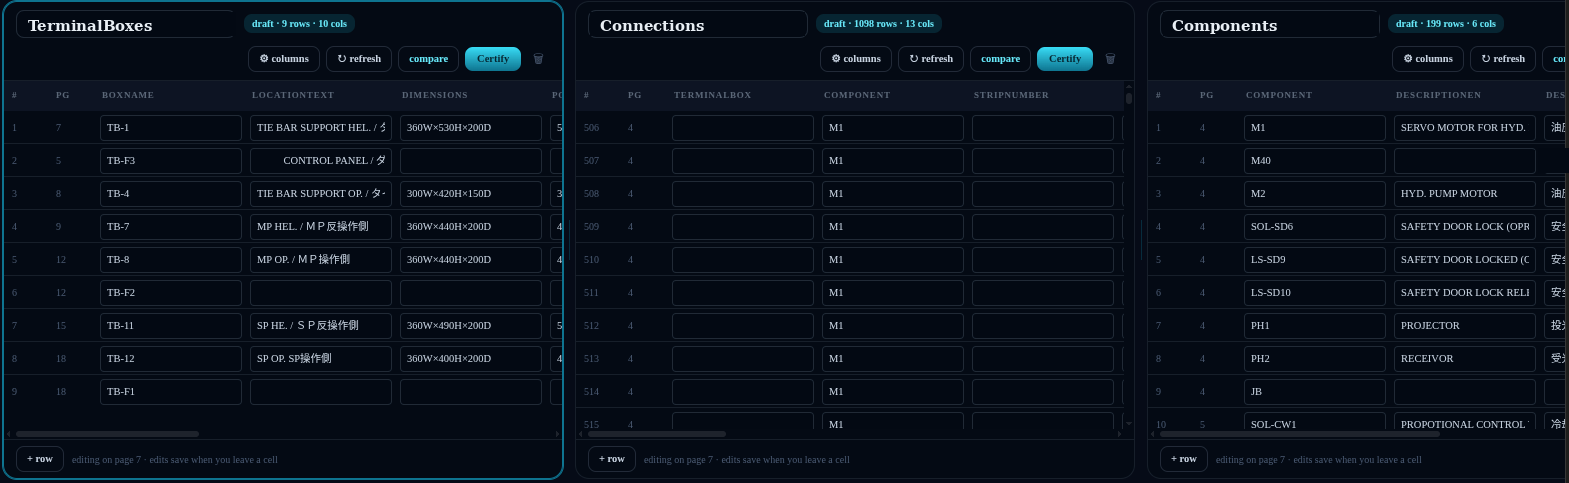Edit the 'CONTROL PANEL' location cell

tap(321, 161)
